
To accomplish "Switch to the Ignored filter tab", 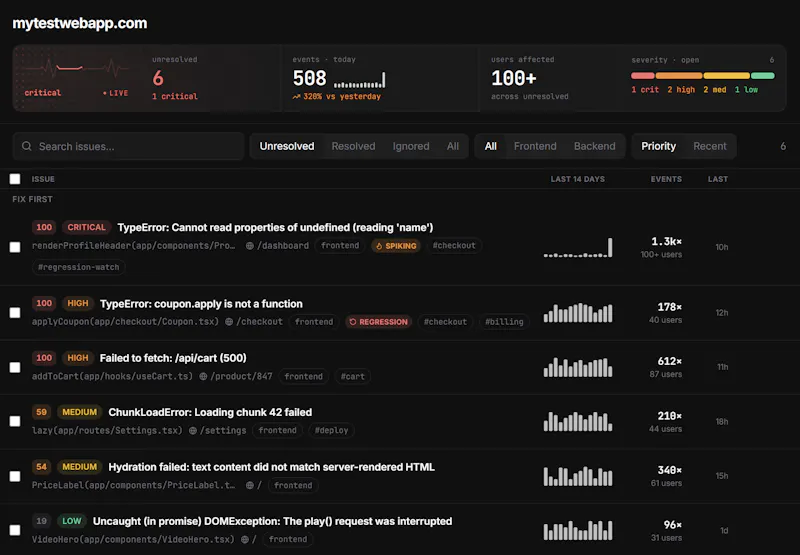I will [x=411, y=146].
